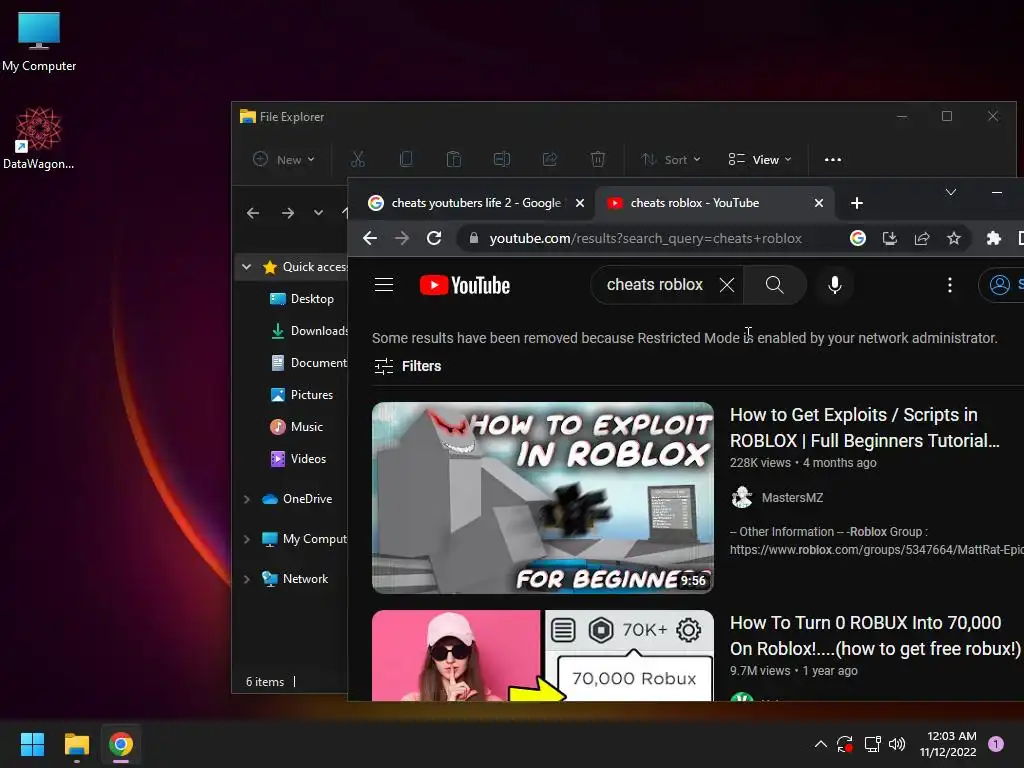Expand the OneDrive tree node

[x=246, y=499]
